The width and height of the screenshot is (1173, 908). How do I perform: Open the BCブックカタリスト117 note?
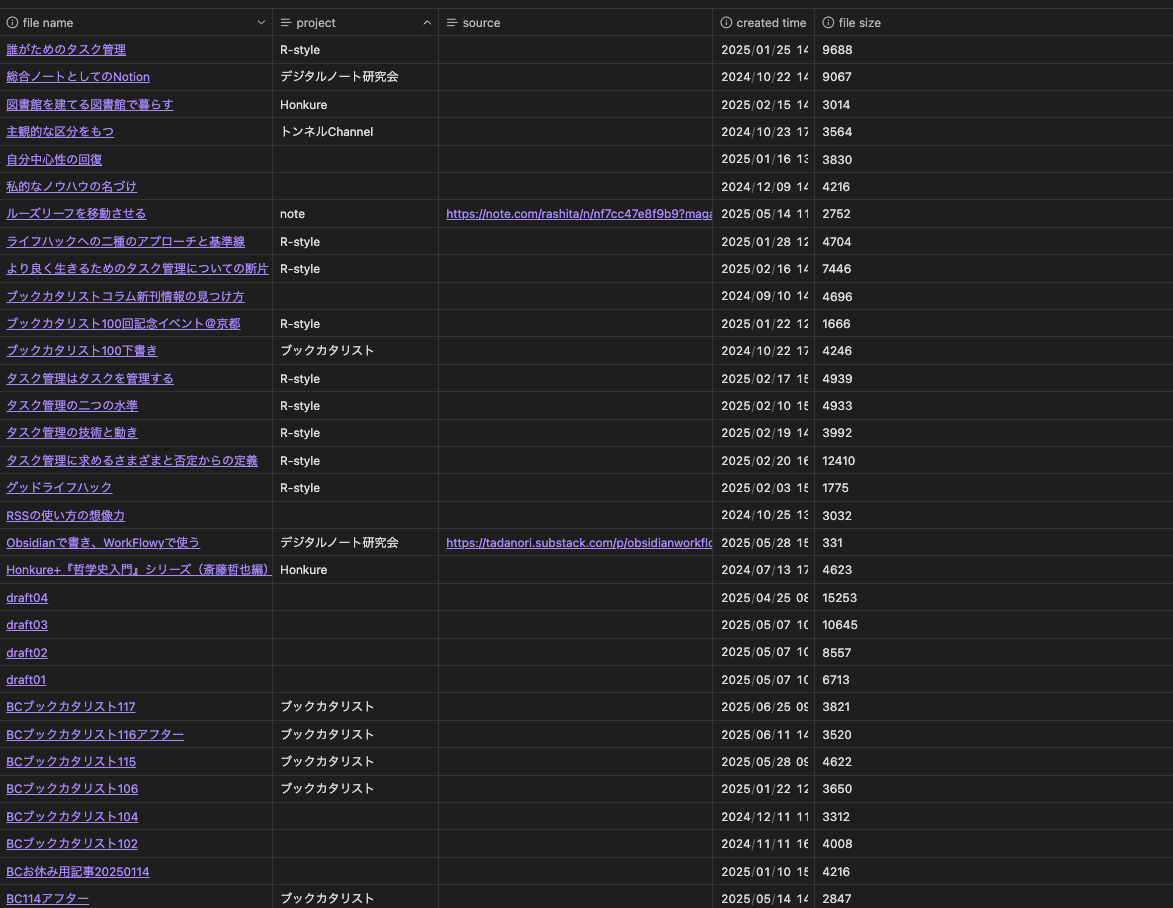tap(71, 707)
